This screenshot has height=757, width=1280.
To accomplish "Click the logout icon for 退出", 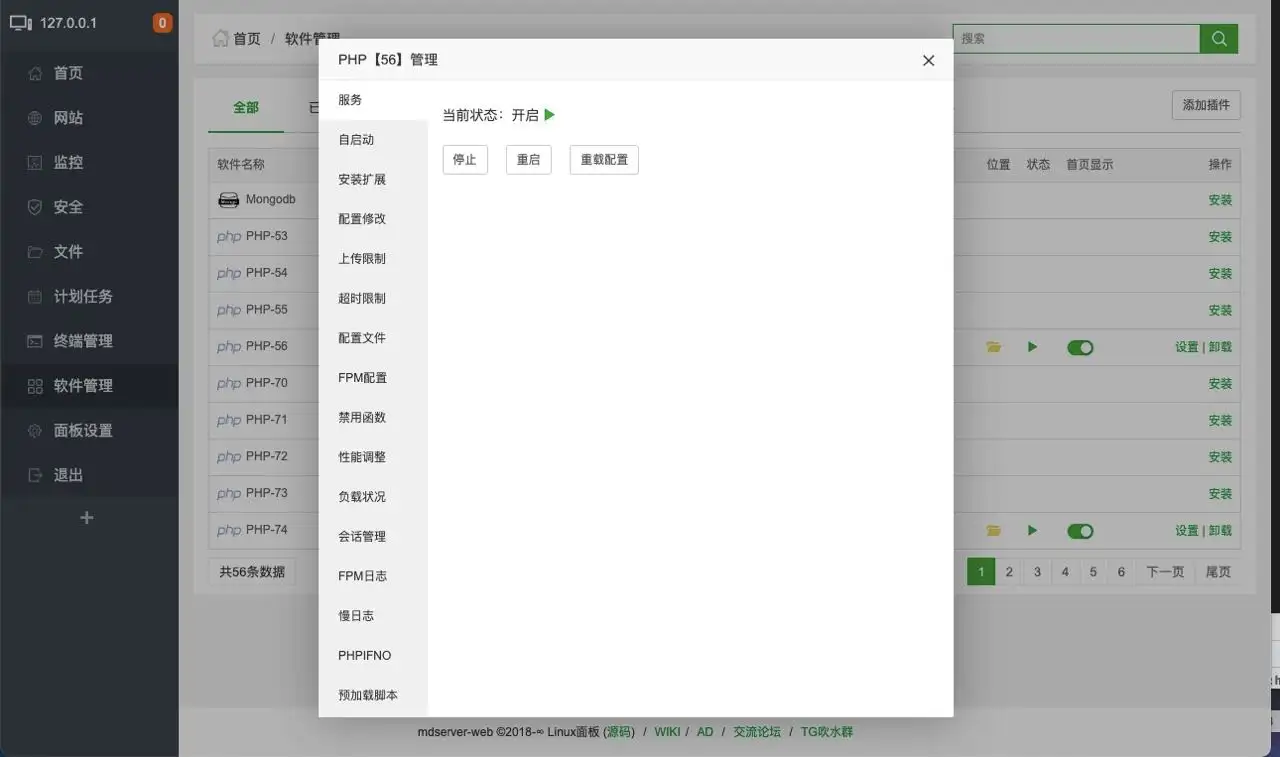I will pos(35,475).
